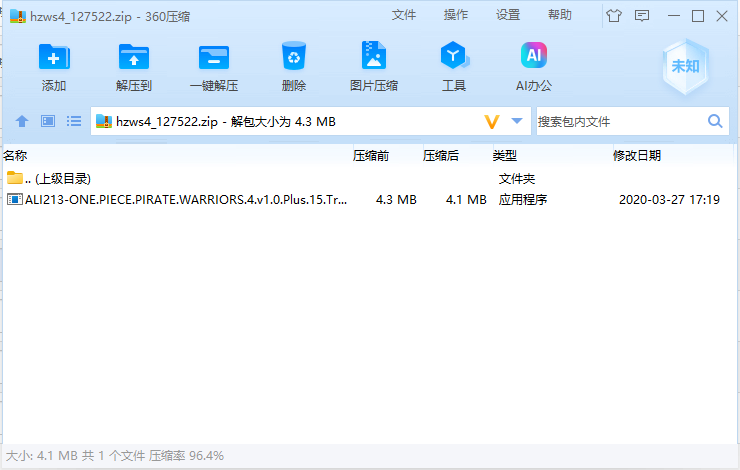The image size is (740, 470).
Task: Open the skin (shirt) icon in title bar
Action: 614,16
